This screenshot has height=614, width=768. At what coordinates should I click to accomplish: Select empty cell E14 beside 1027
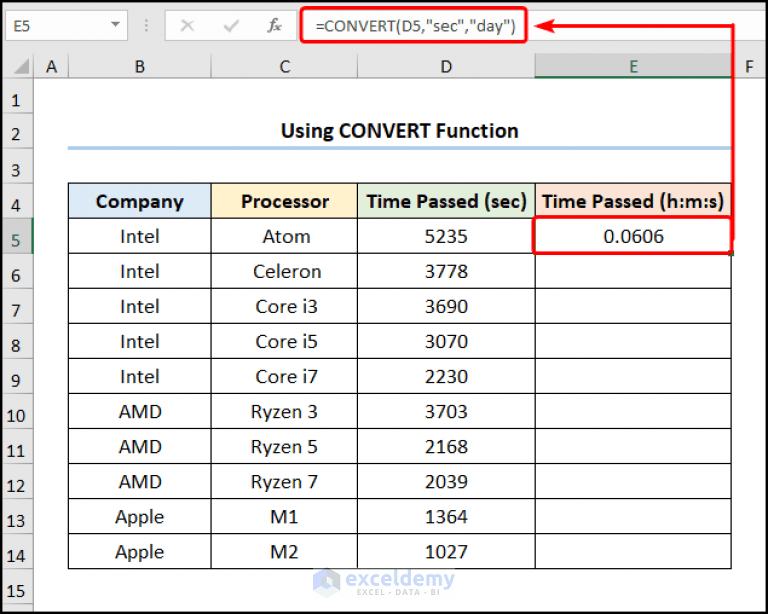633,551
